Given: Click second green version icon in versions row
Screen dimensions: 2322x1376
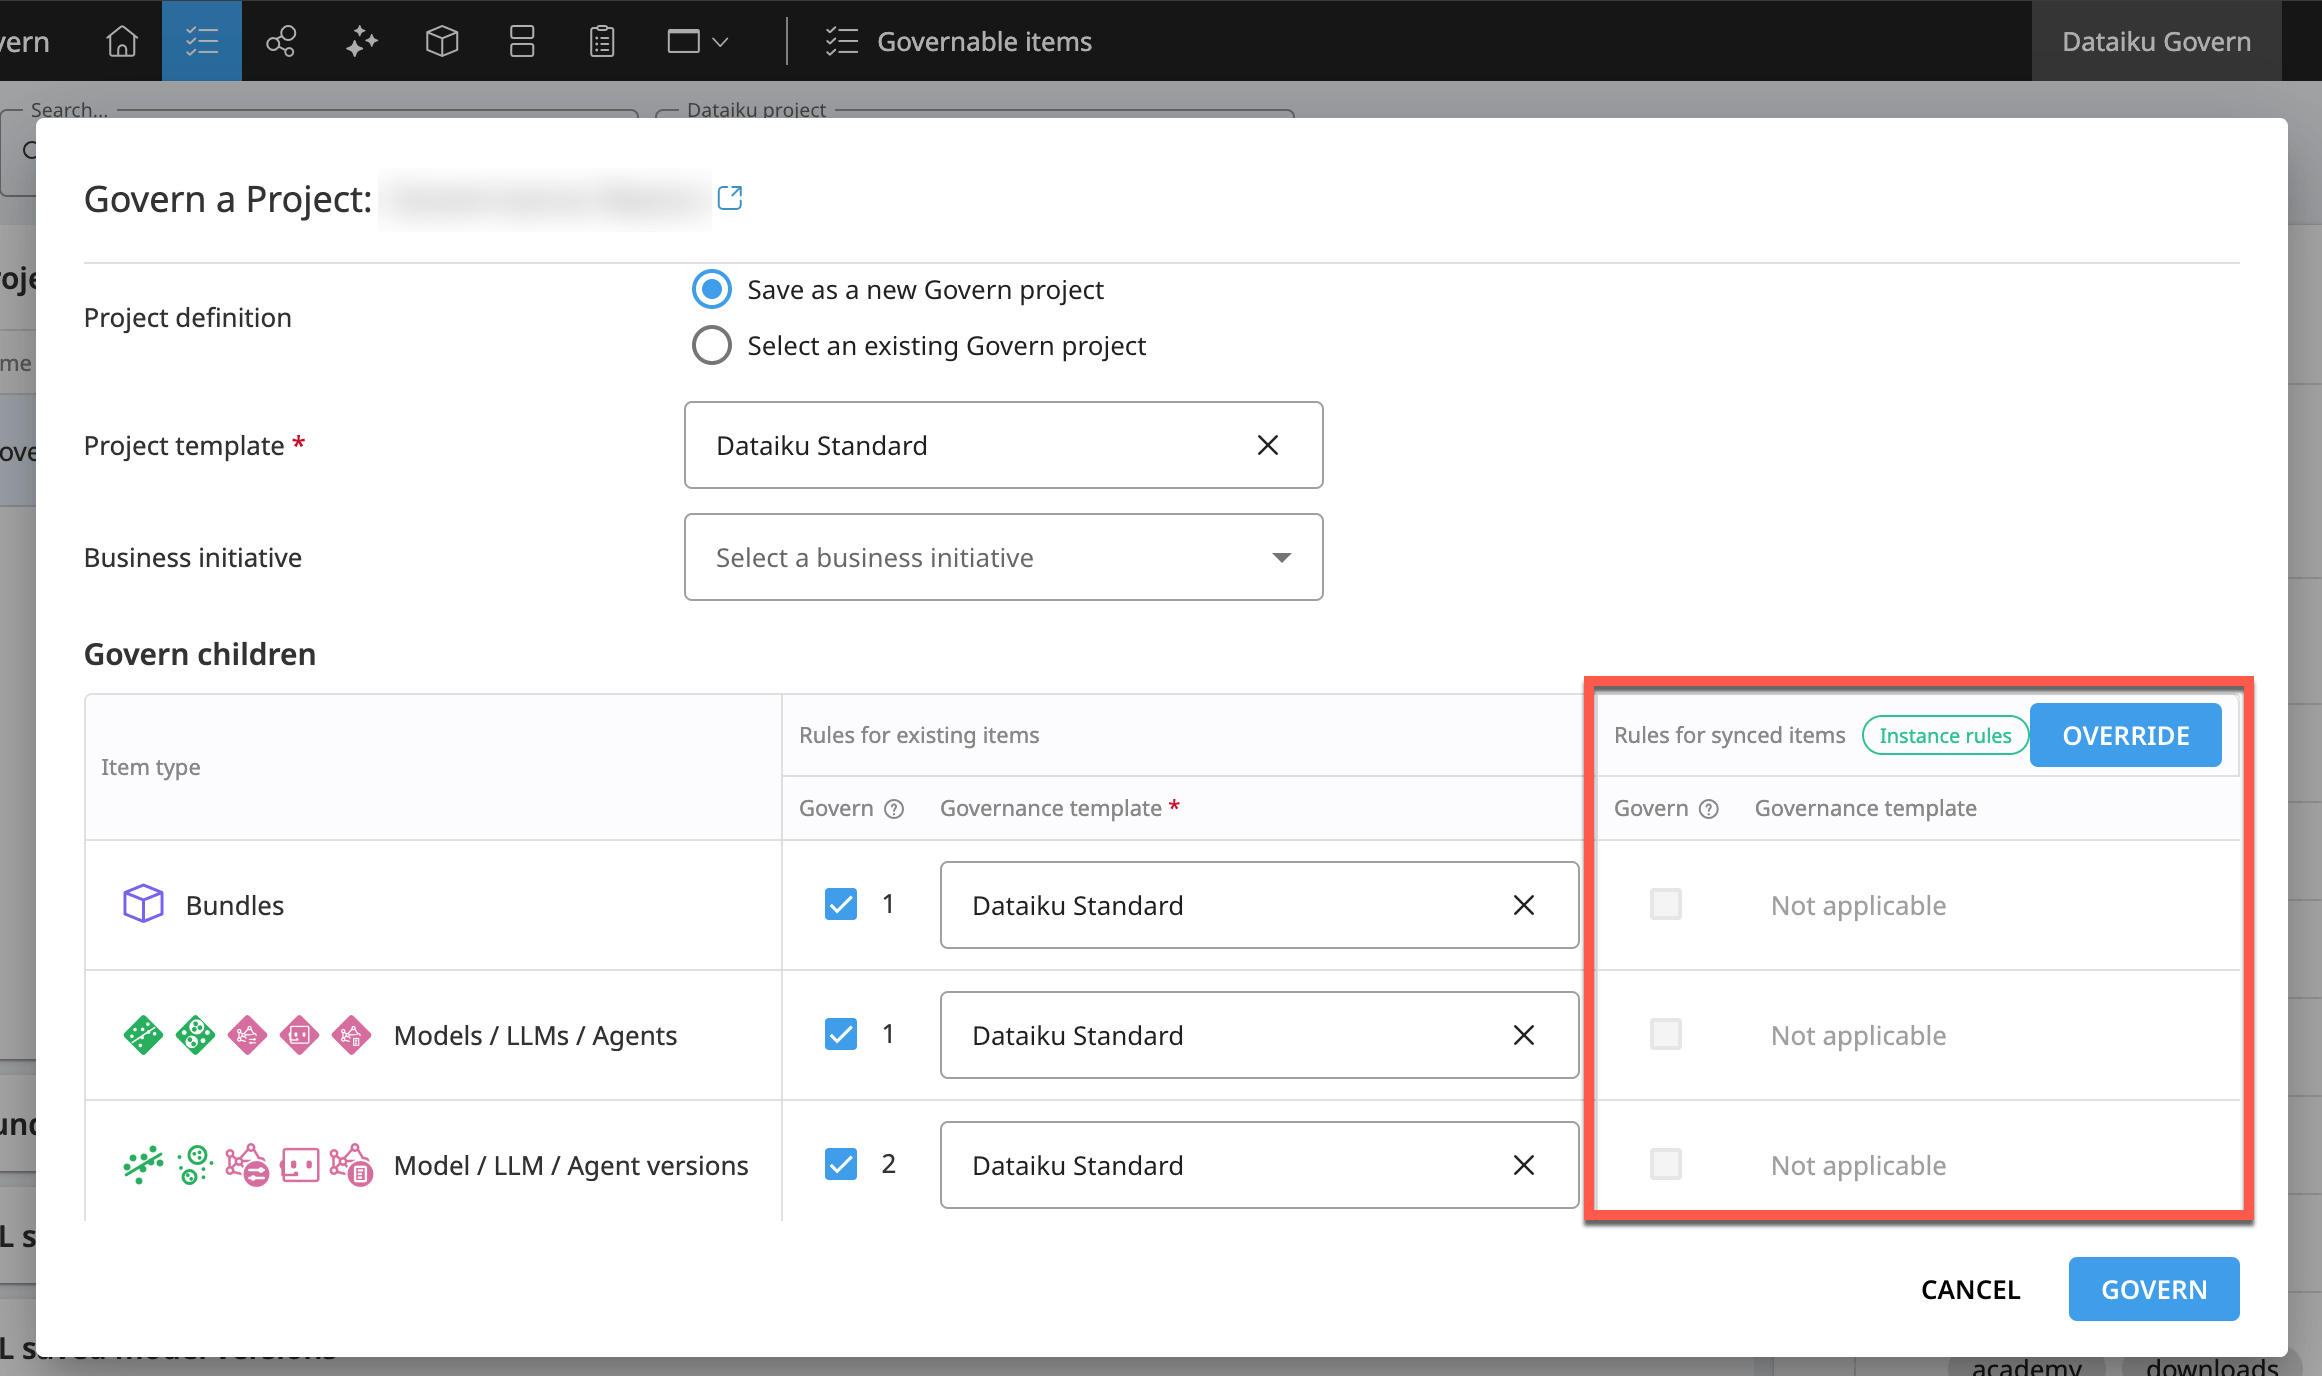Looking at the screenshot, I should [x=195, y=1165].
